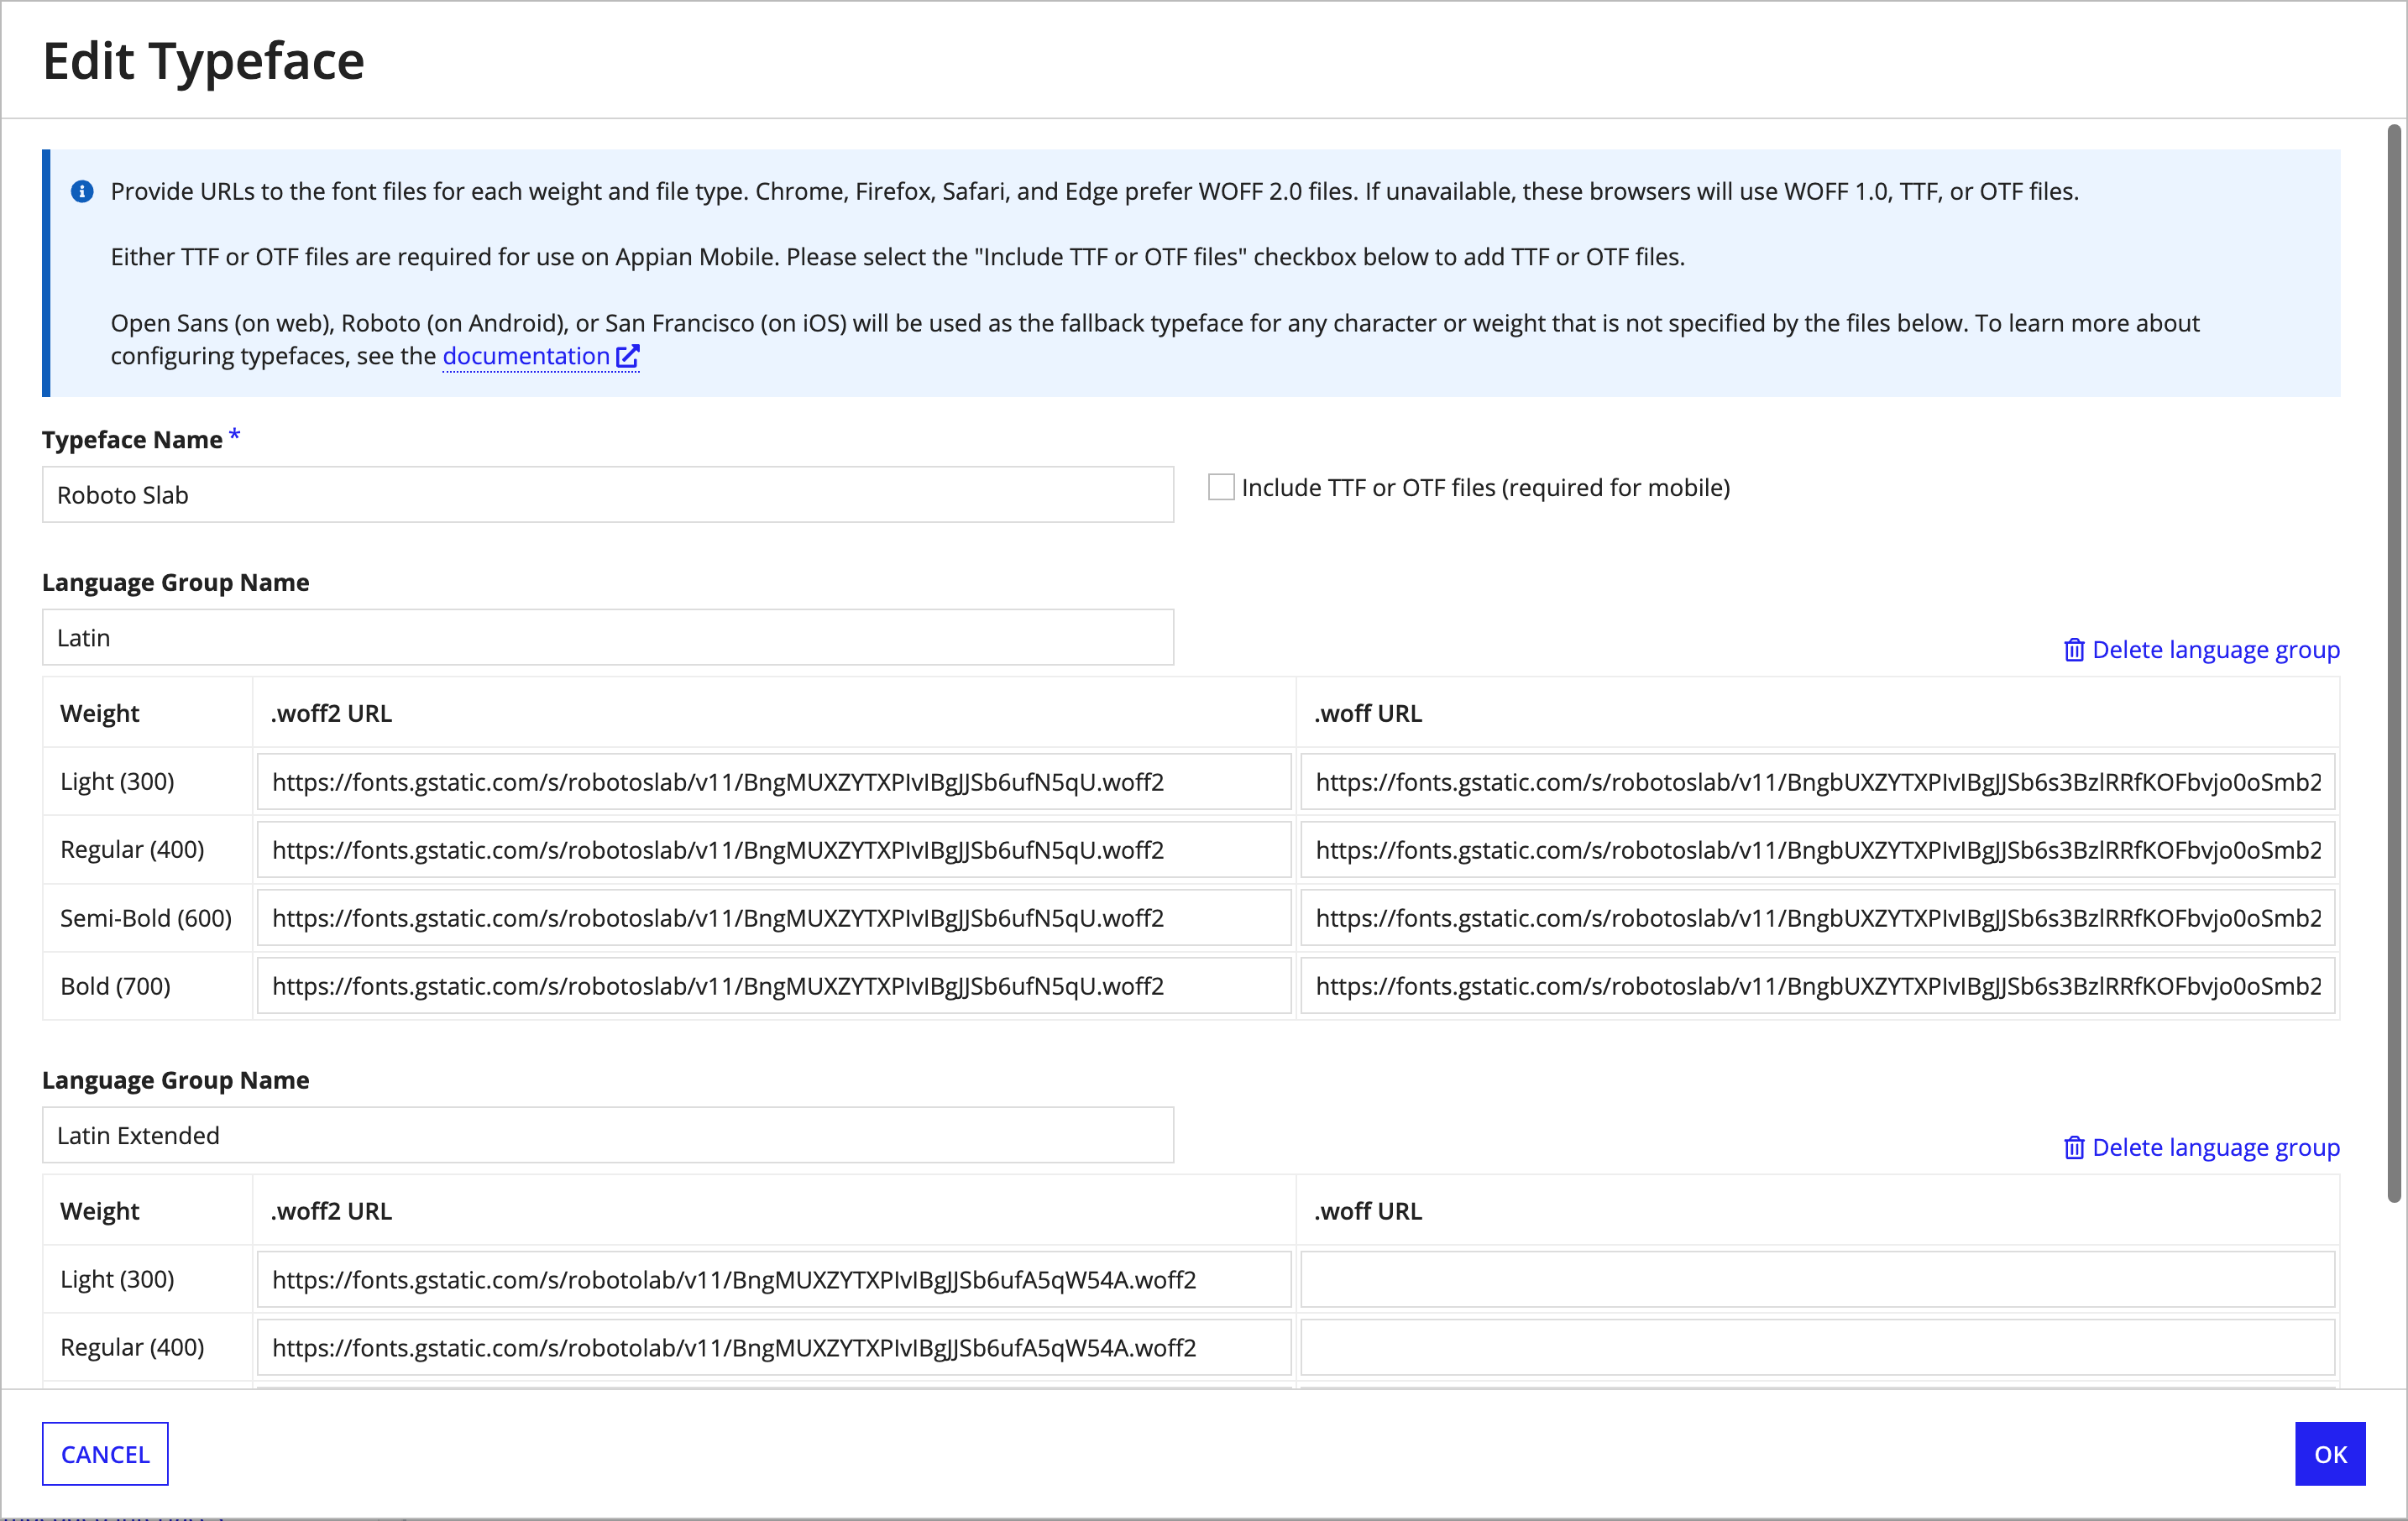Click Latin Semi-Bold (600) woff URL field
Viewport: 2408px width, 1521px height.
pyautogui.click(x=1818, y=917)
